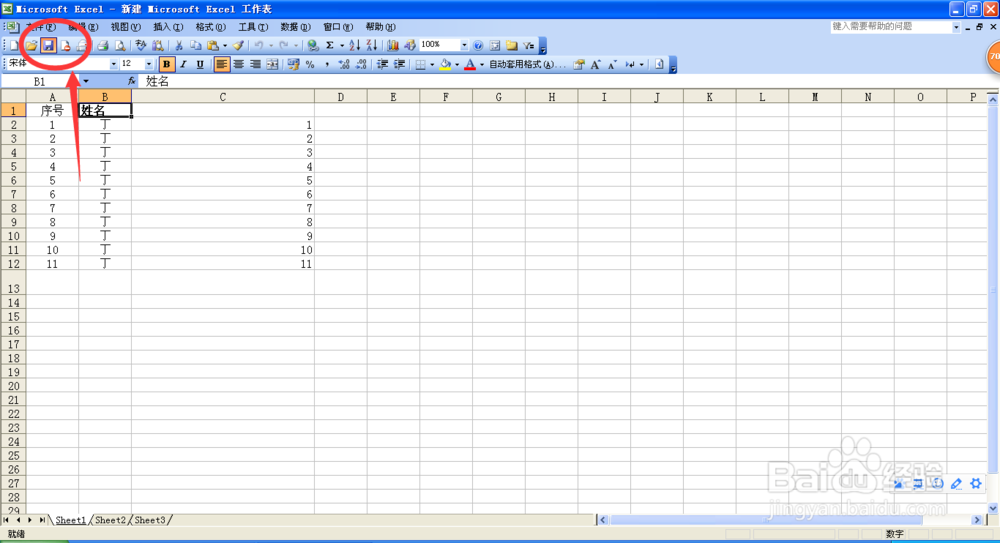
Task: Select row 13 header
Action: pos(13,283)
